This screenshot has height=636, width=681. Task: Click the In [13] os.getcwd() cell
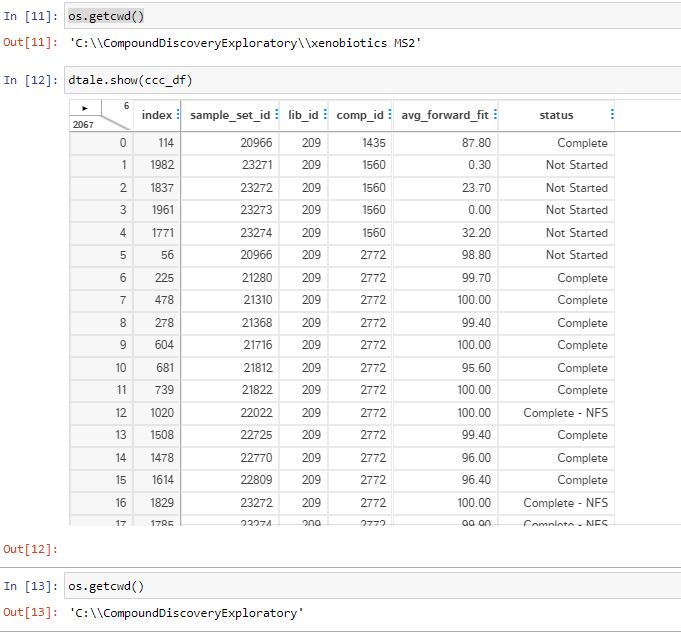coord(373,586)
